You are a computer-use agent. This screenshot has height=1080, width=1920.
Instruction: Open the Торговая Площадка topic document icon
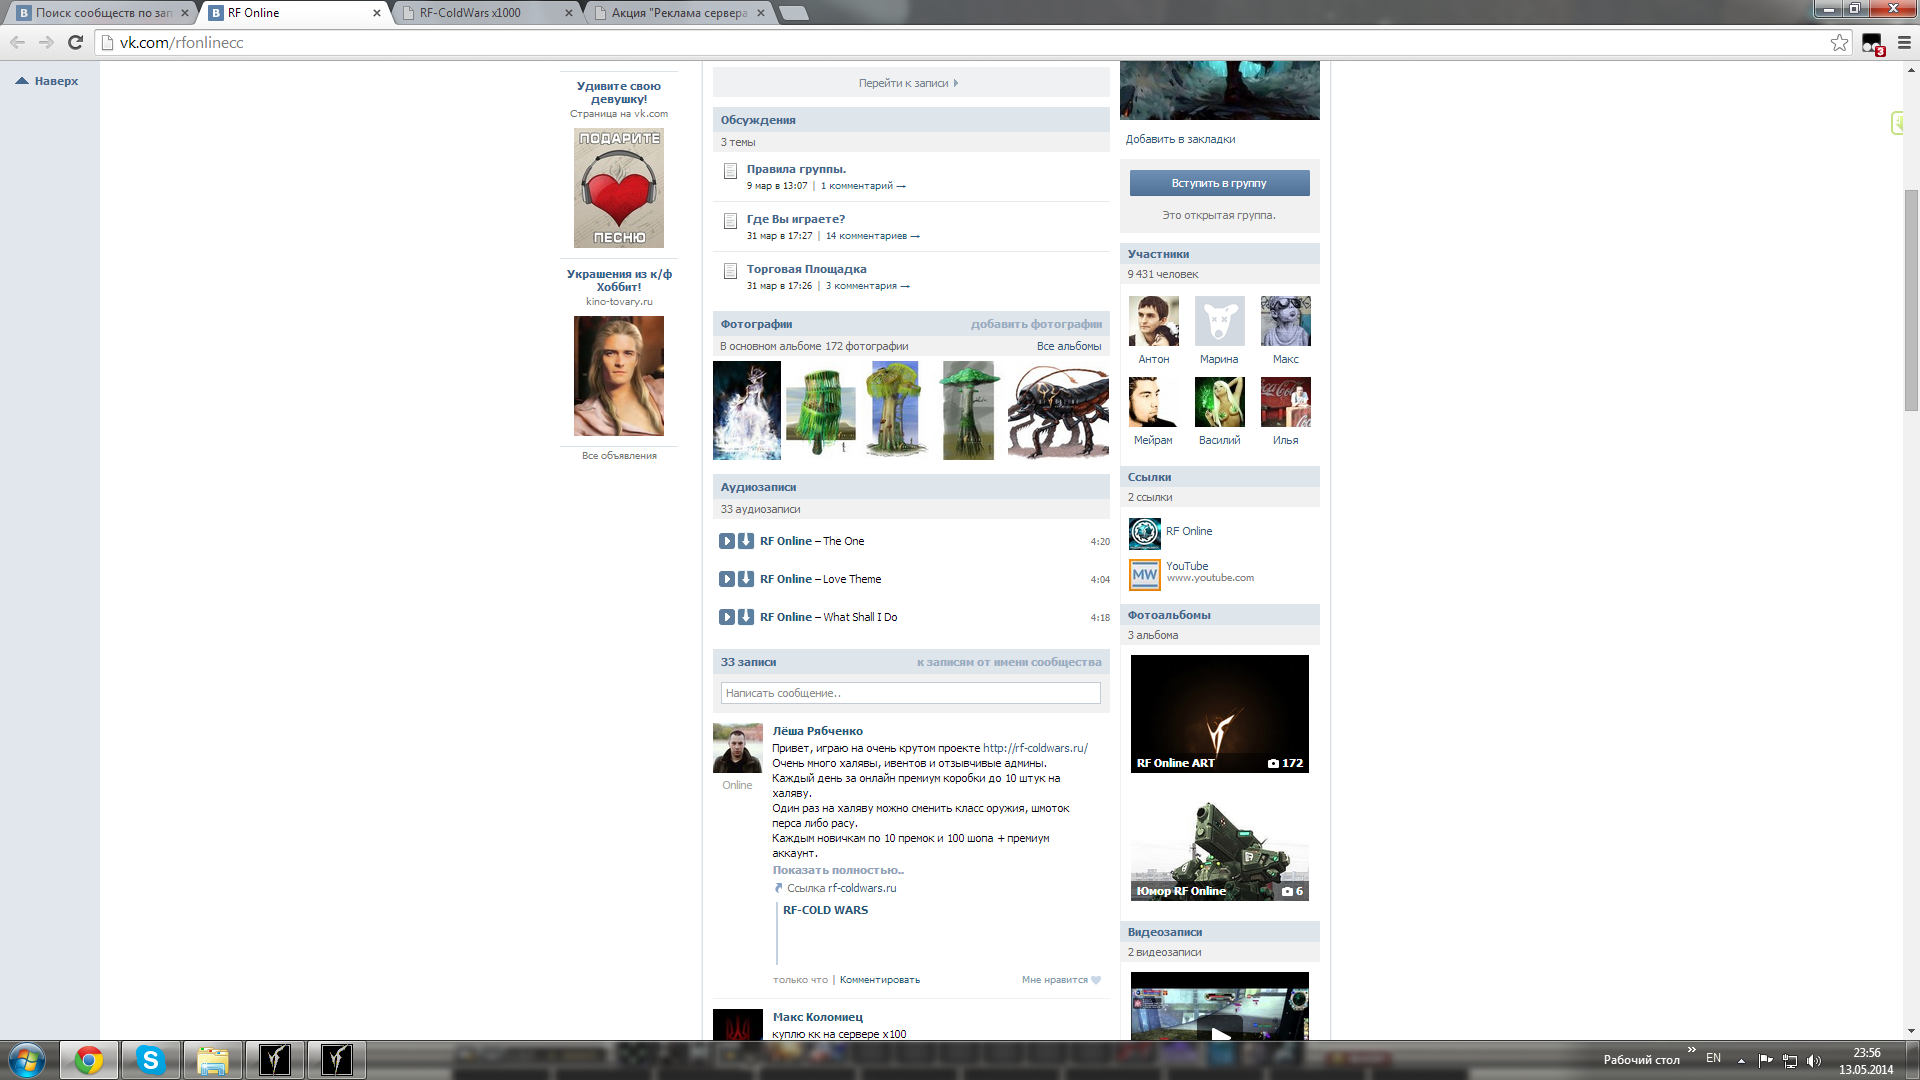coord(730,271)
